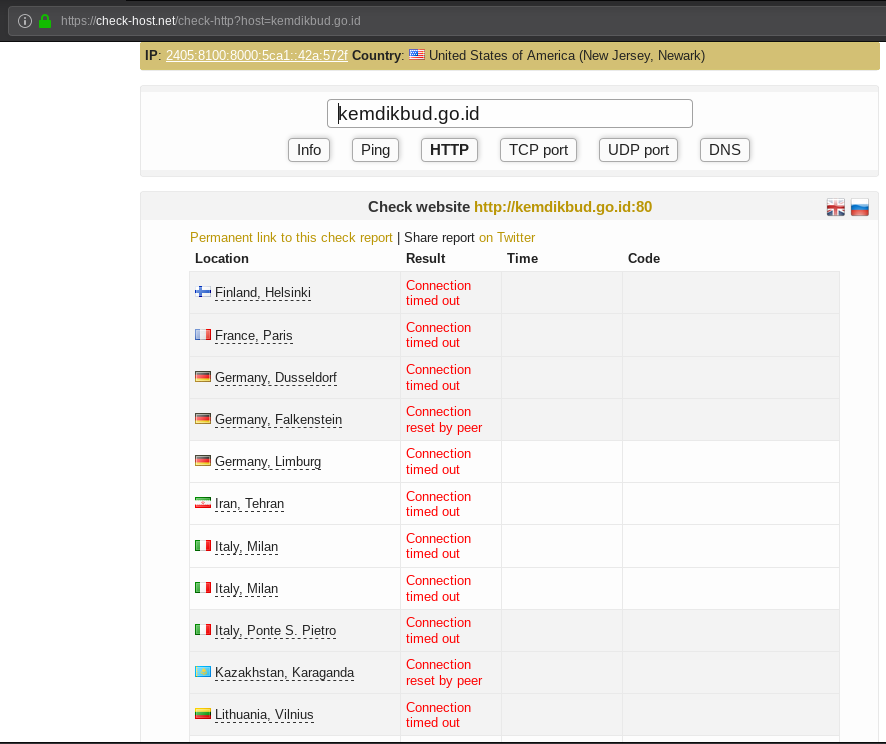Click the New Jersey, Newark location text
Image resolution: width=886 pixels, height=744 pixels.
(642, 55)
